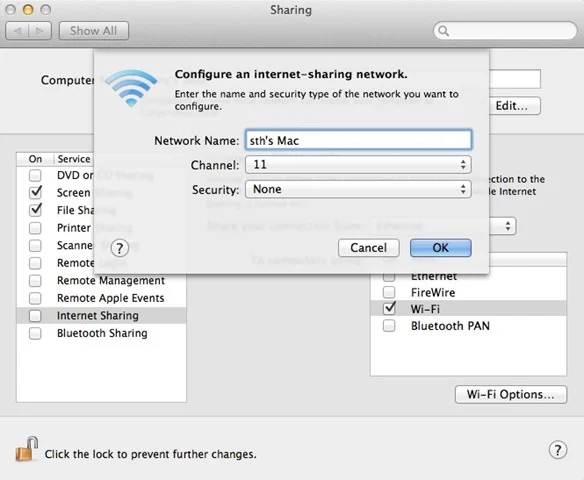Click the Show All button
Viewport: 584px width, 480px height.
[x=93, y=31]
